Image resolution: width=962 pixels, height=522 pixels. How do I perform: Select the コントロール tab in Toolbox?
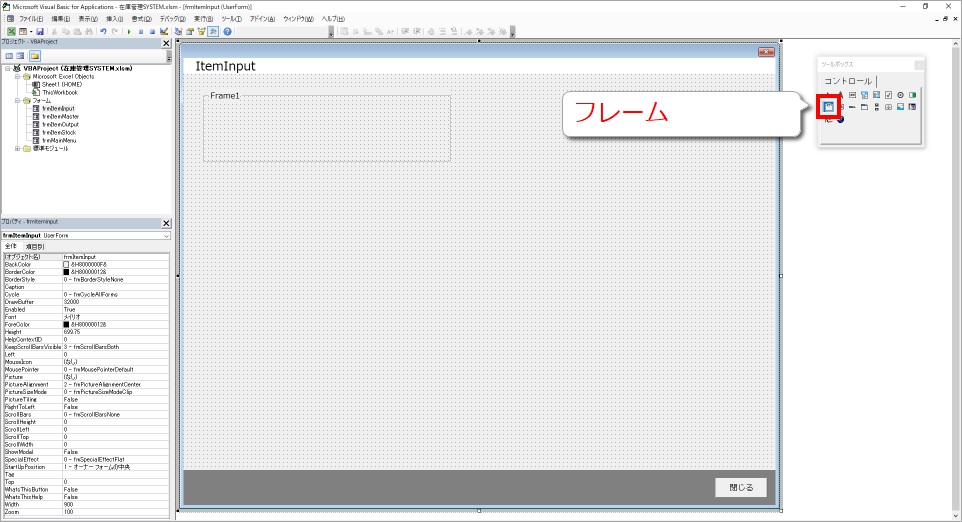(848, 81)
